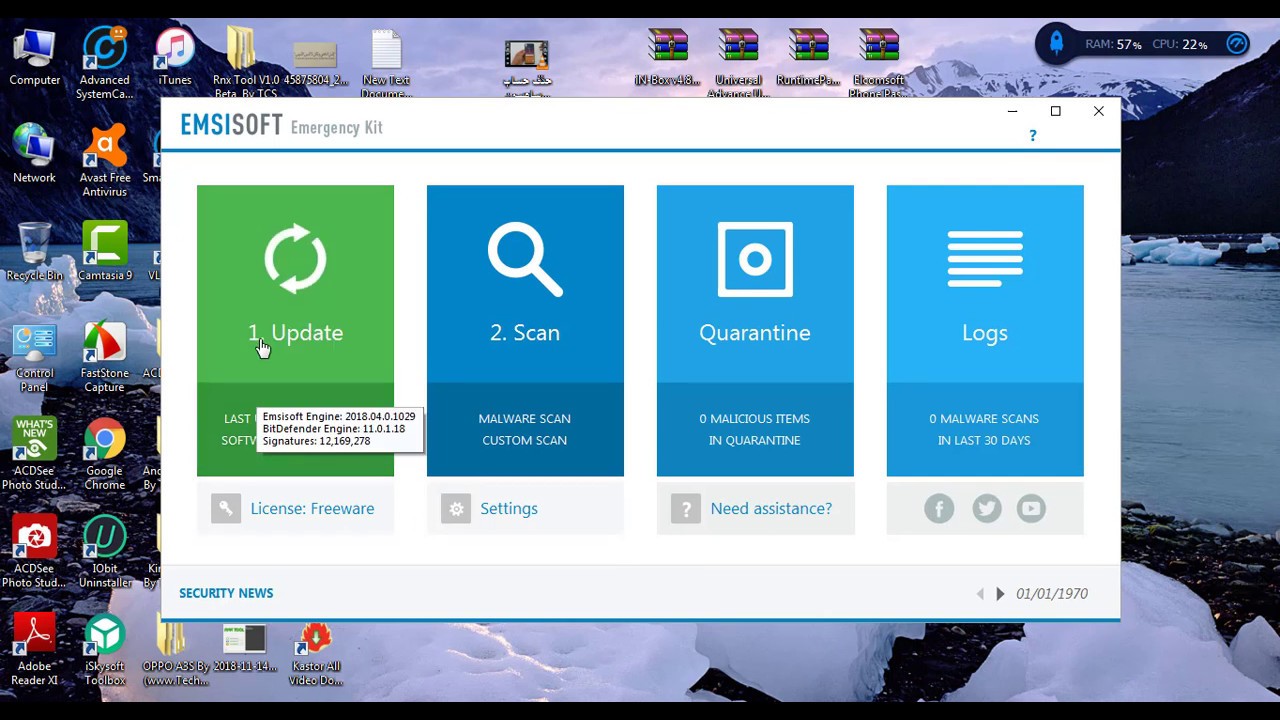Start a Custom Scan
The height and width of the screenshot is (720, 1280).
pyautogui.click(x=525, y=441)
